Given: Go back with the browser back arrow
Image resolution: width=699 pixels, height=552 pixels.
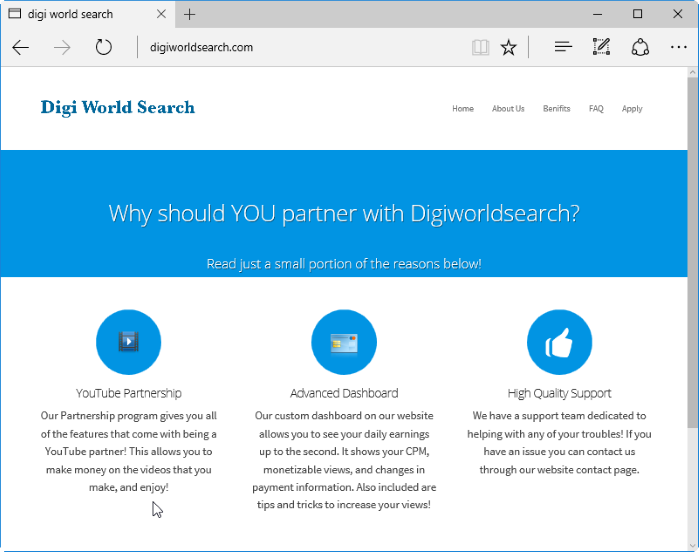Looking at the screenshot, I should 21,47.
